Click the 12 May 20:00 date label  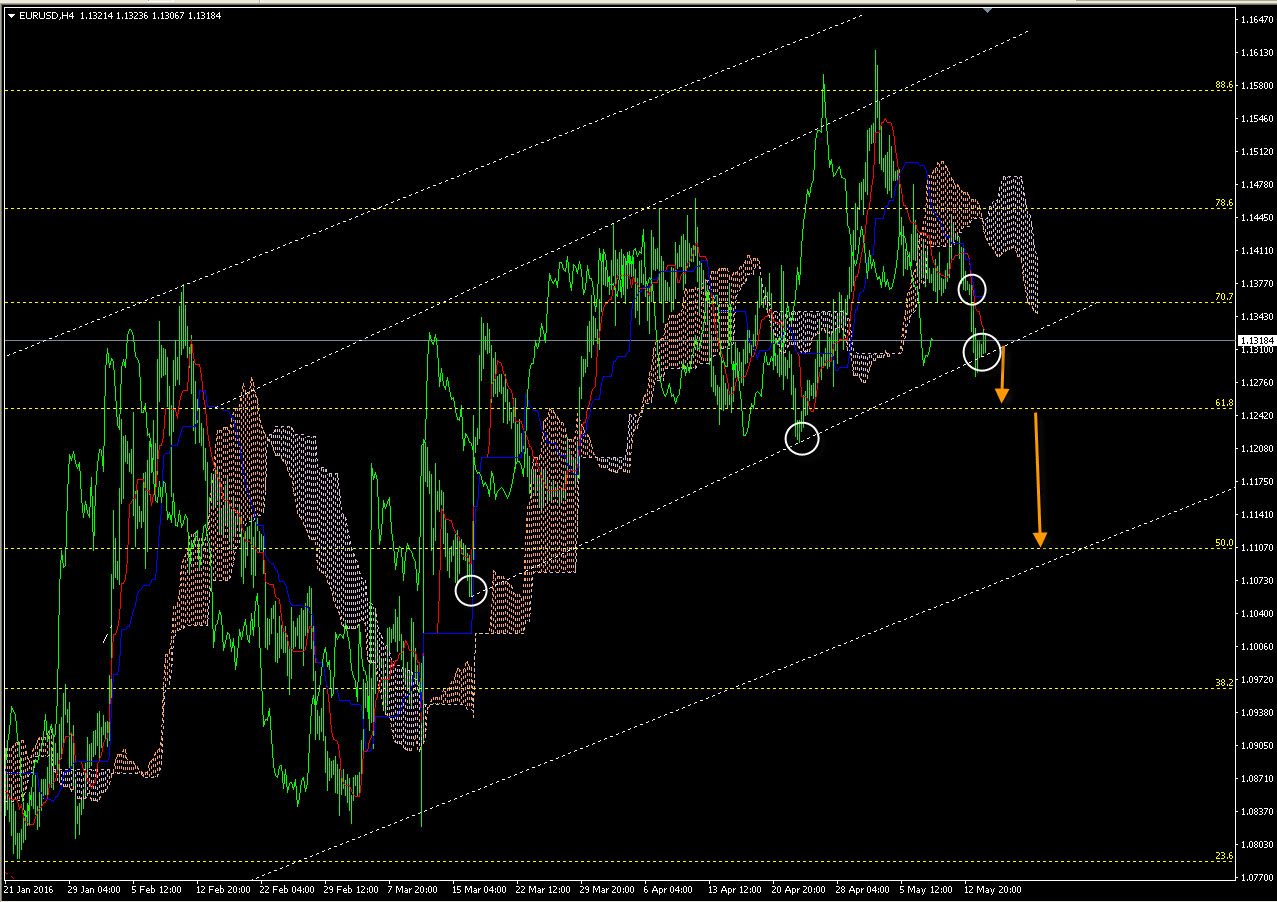[x=992, y=888]
